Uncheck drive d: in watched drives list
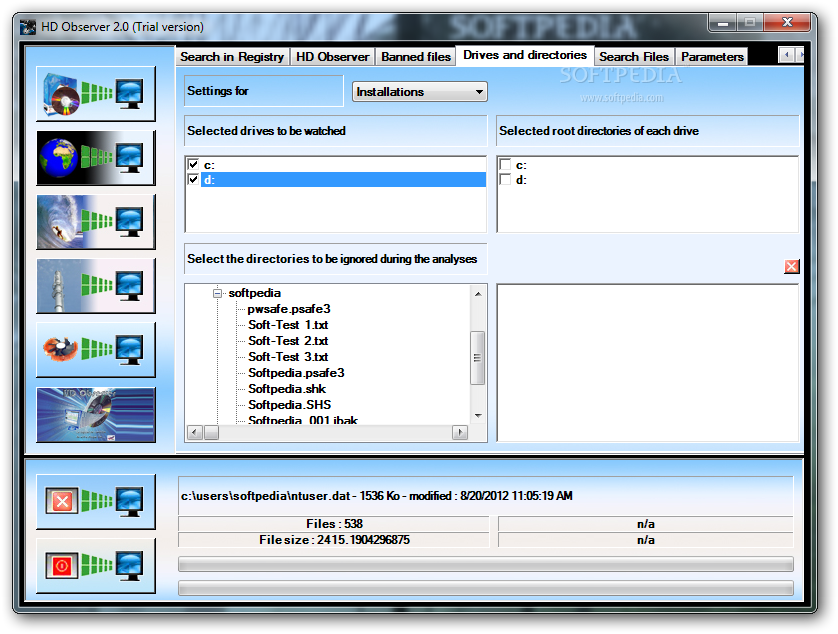The height and width of the screenshot is (634, 838). pos(193,180)
